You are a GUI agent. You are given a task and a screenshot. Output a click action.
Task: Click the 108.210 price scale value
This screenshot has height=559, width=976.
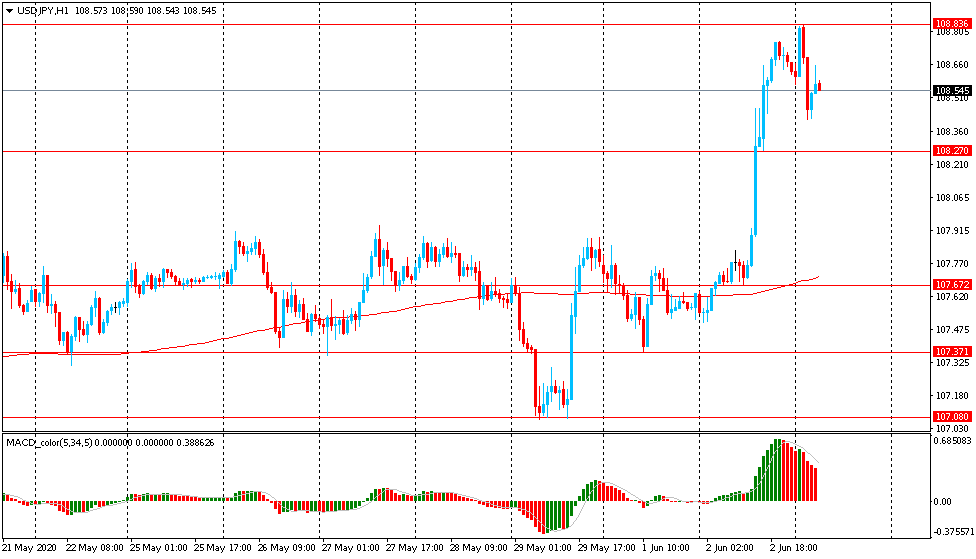[952, 164]
